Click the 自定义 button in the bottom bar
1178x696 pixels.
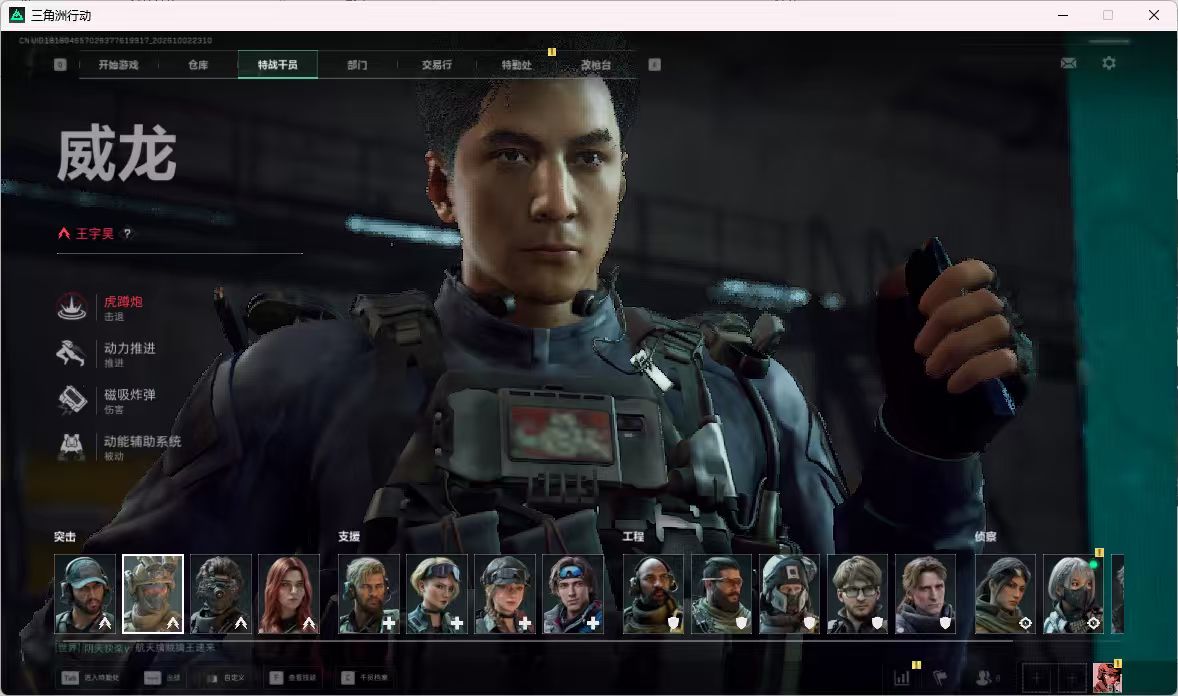pos(225,678)
